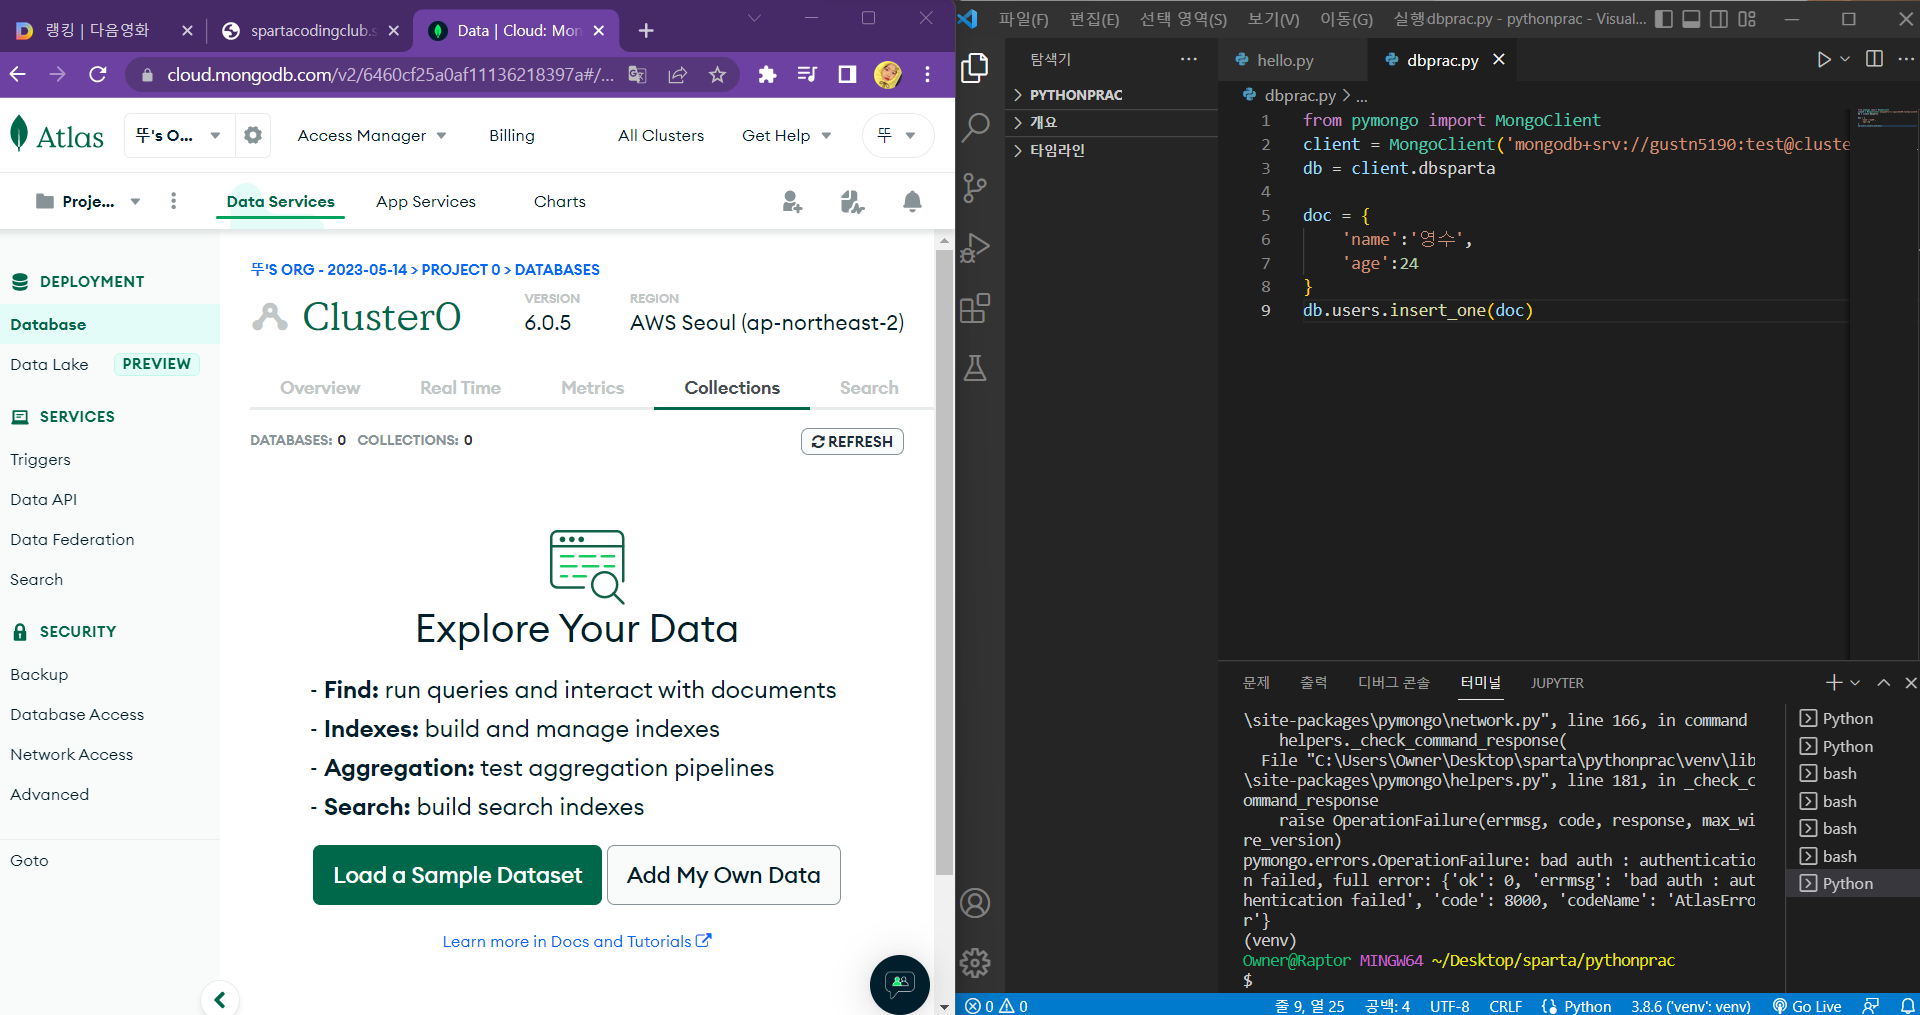The height and width of the screenshot is (1015, 1920).
Task: Open the VS Code Explorer view
Action: (975, 68)
